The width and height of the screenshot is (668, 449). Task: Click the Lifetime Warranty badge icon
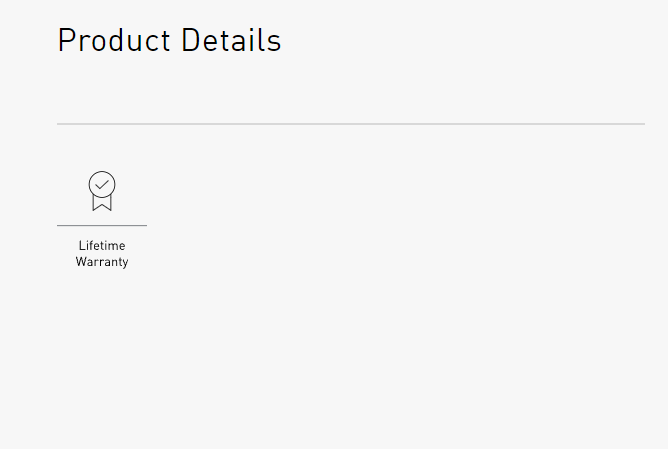102,190
